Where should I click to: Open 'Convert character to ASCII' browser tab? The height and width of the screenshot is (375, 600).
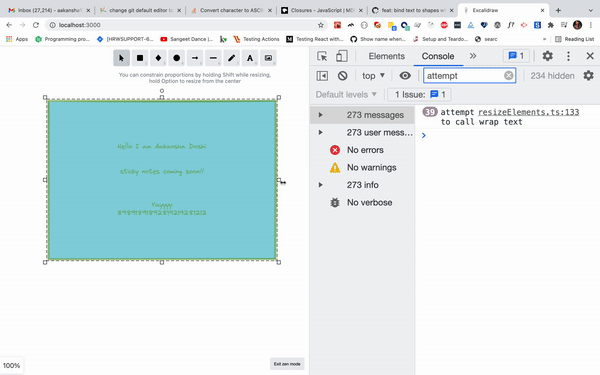click(x=231, y=10)
